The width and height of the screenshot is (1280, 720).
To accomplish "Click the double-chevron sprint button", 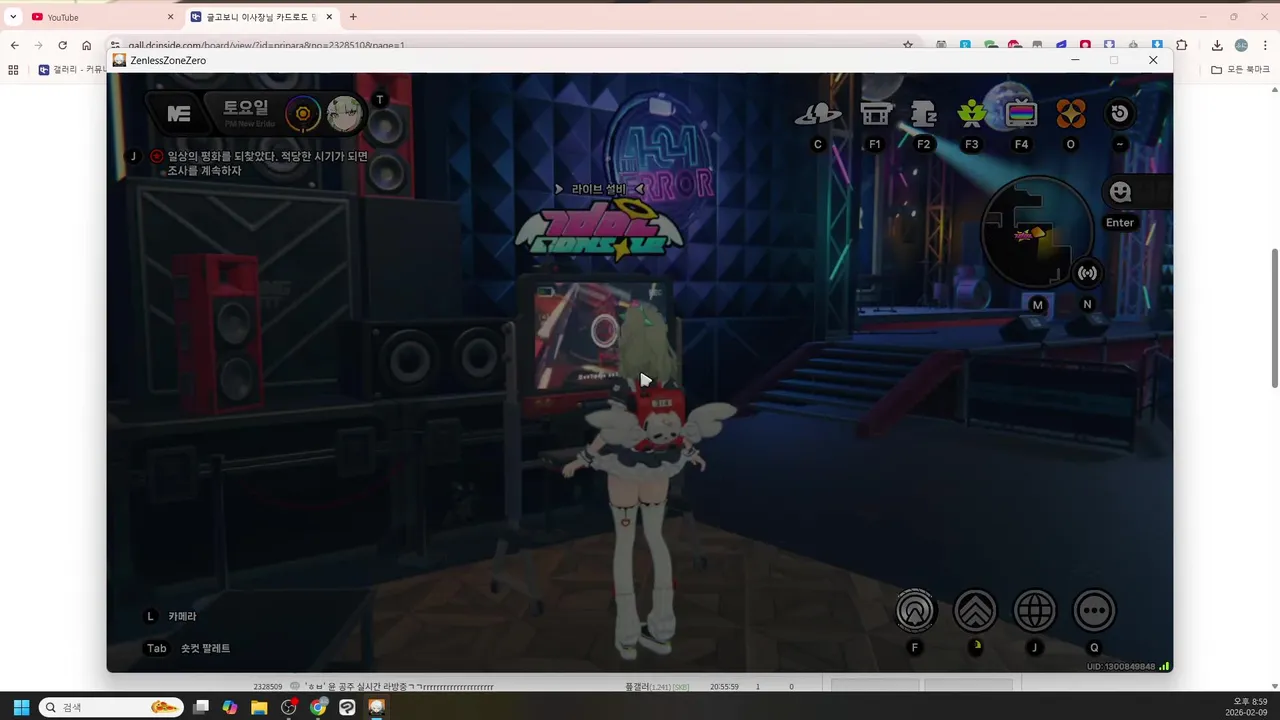I will click(975, 610).
